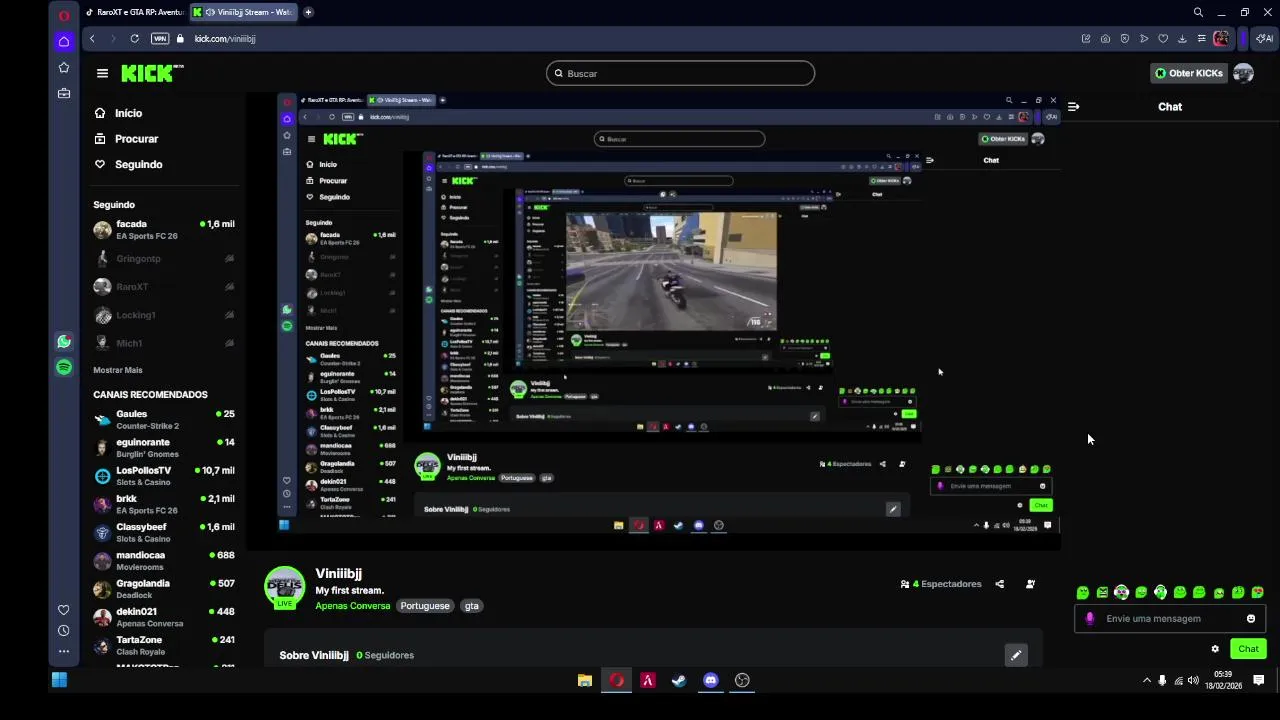Open the emoji picker smiley icon
Image resolution: width=1280 pixels, height=720 pixels.
(1251, 619)
